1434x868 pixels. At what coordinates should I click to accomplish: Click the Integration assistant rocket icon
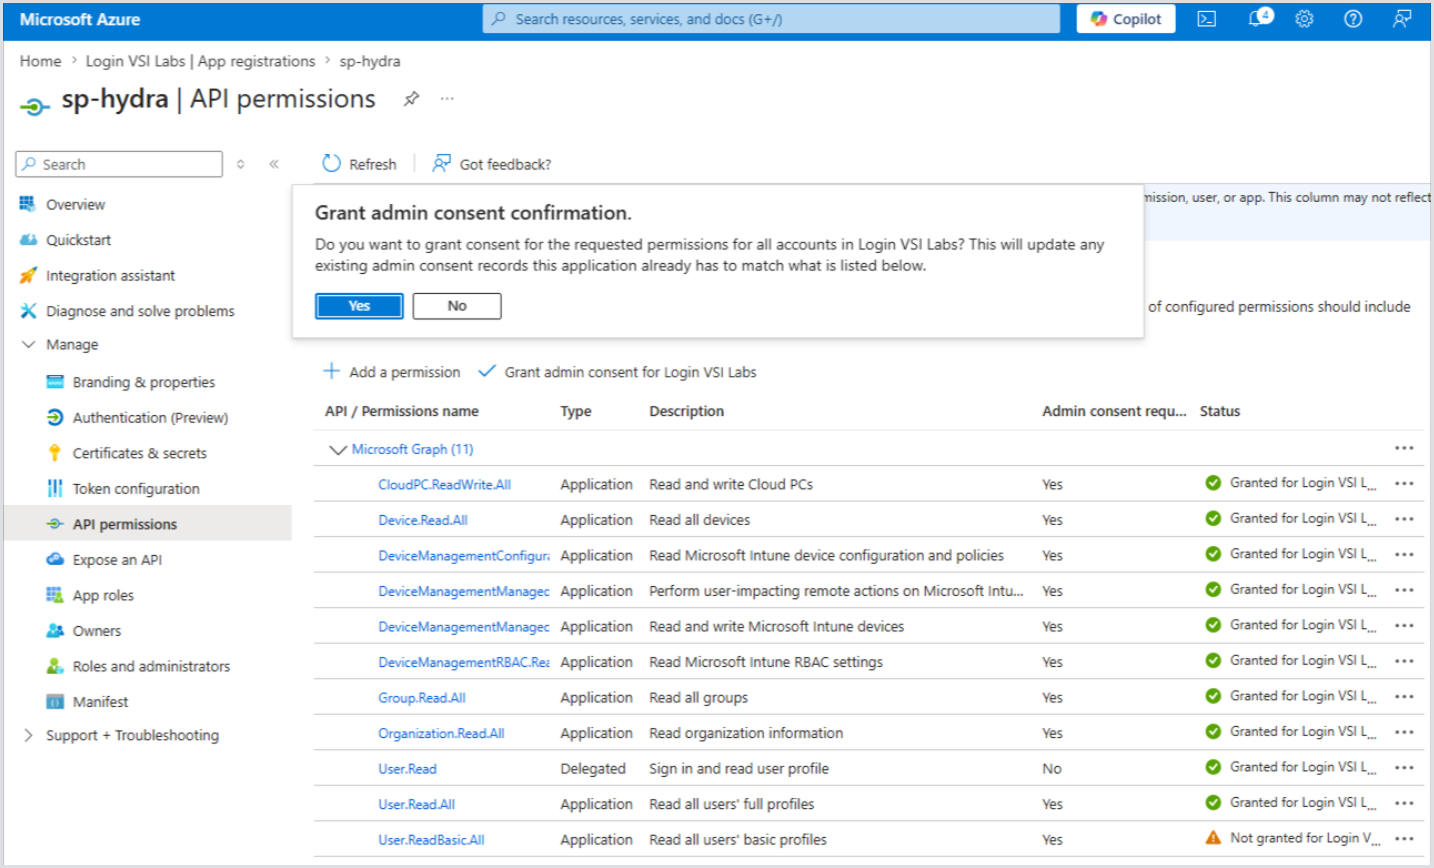click(28, 276)
